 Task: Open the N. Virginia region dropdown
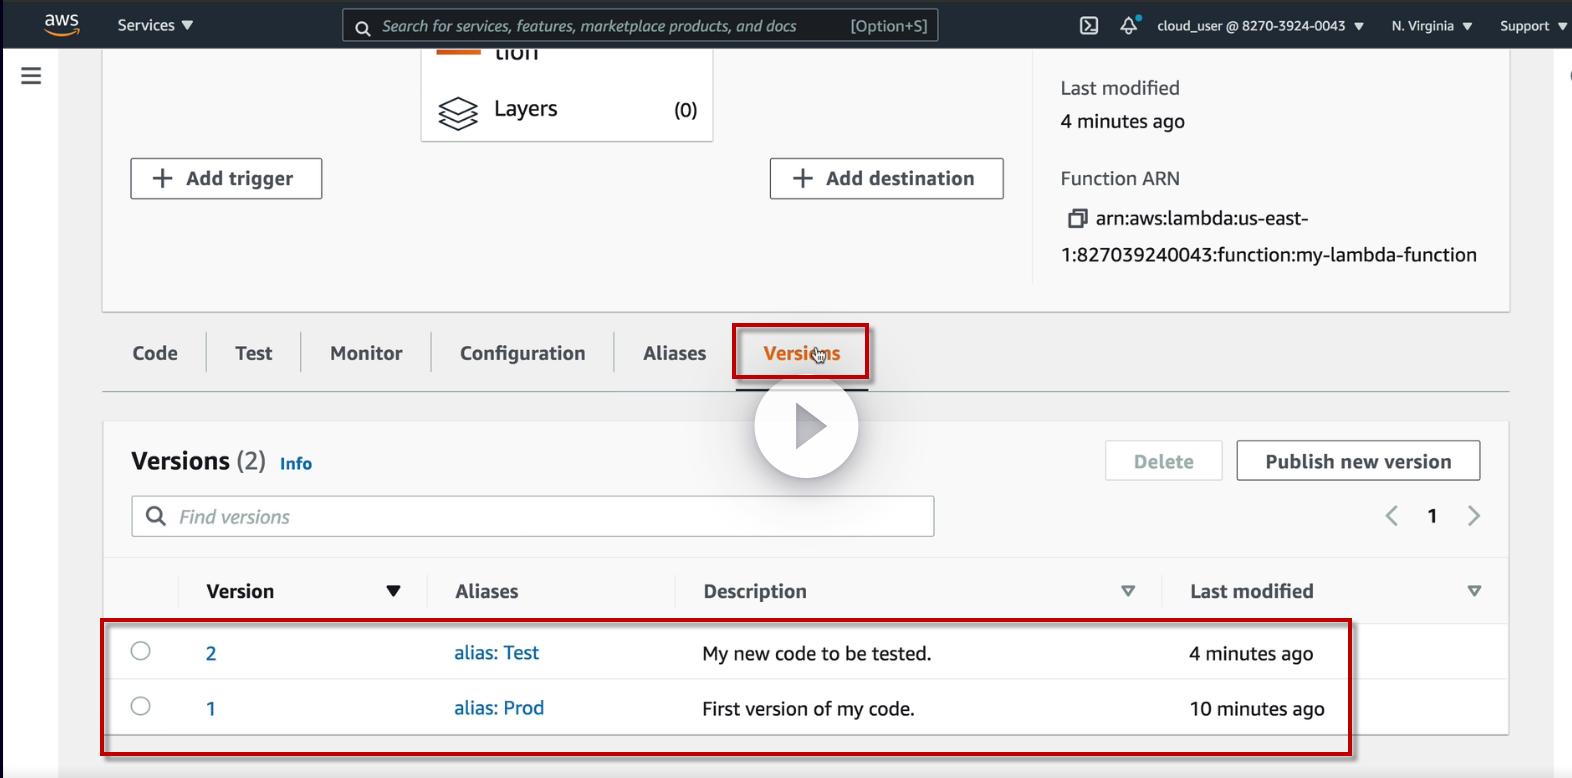pyautogui.click(x=1431, y=26)
